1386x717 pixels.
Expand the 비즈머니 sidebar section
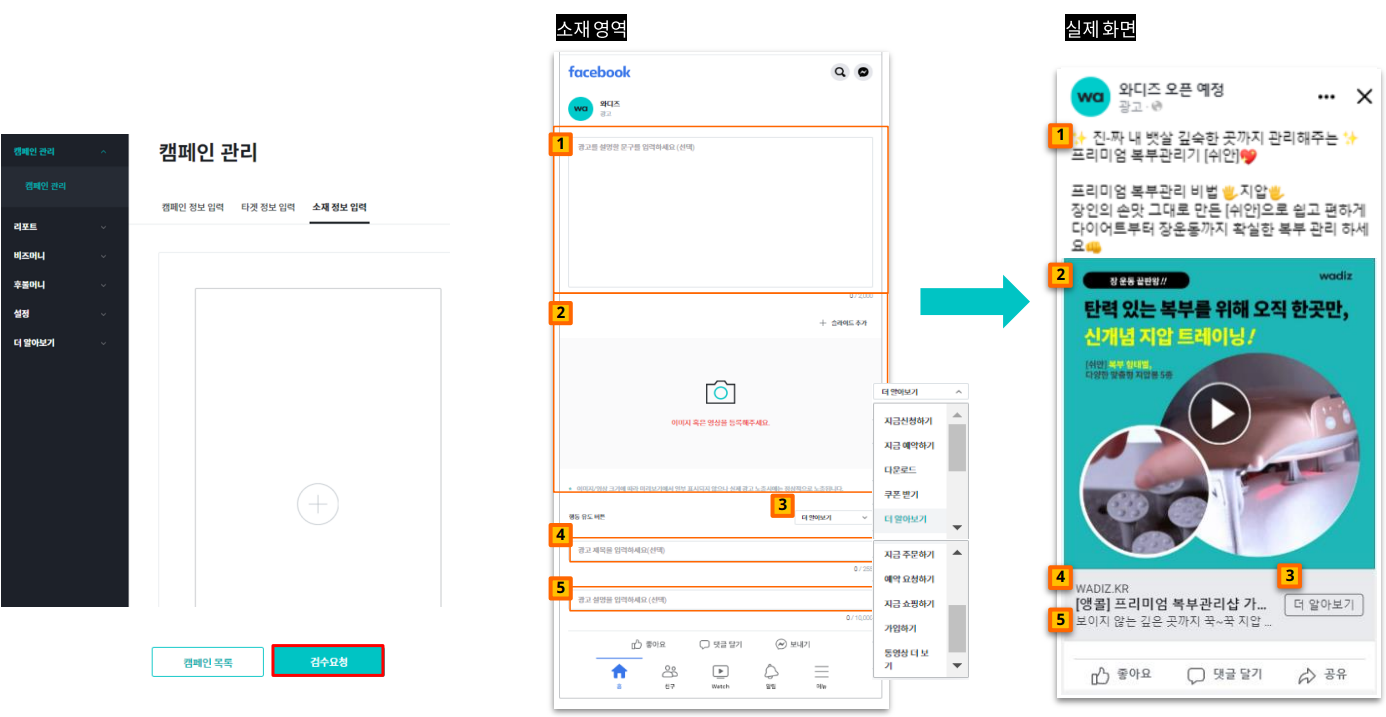click(x=64, y=256)
